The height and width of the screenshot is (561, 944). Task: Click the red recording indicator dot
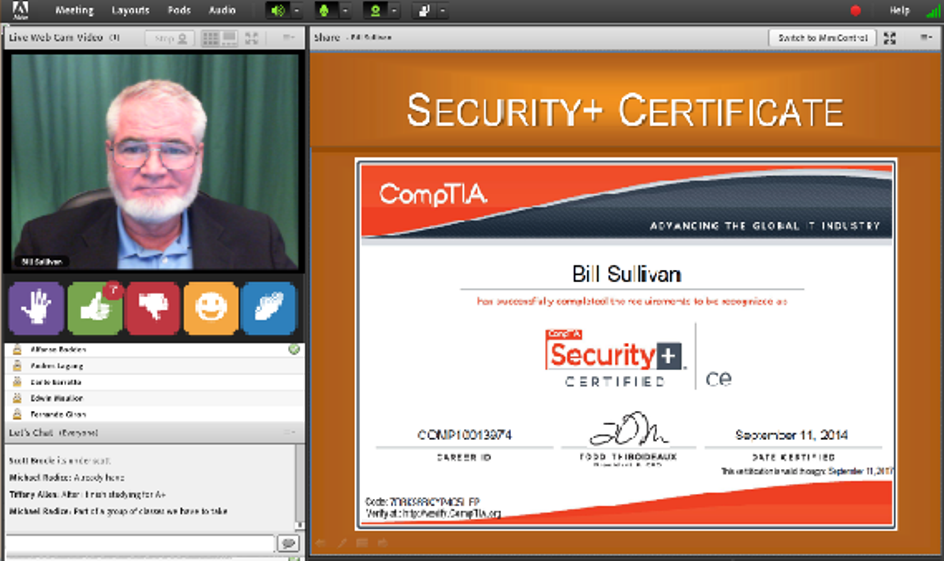click(x=856, y=10)
